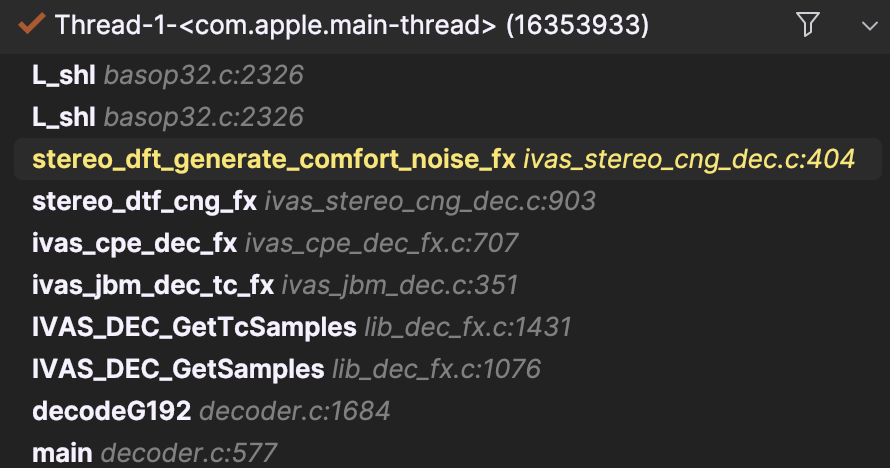Select the ivas_cpe_dec_fx stack frame
This screenshot has height=468, width=890.
click(134, 243)
